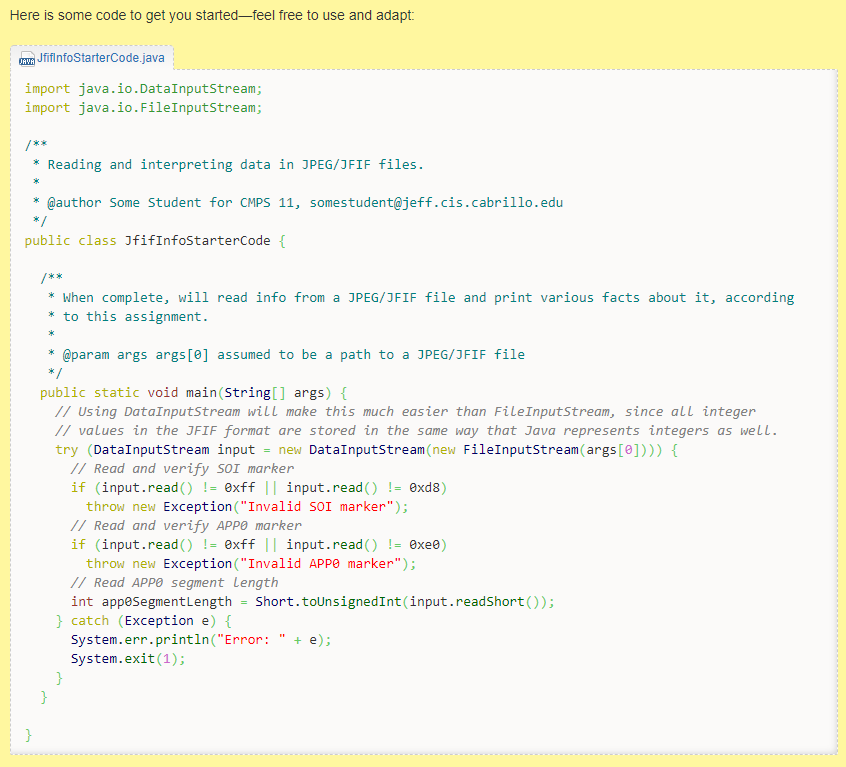
Task: Select the catch (Exception e) clause
Action: 142,620
